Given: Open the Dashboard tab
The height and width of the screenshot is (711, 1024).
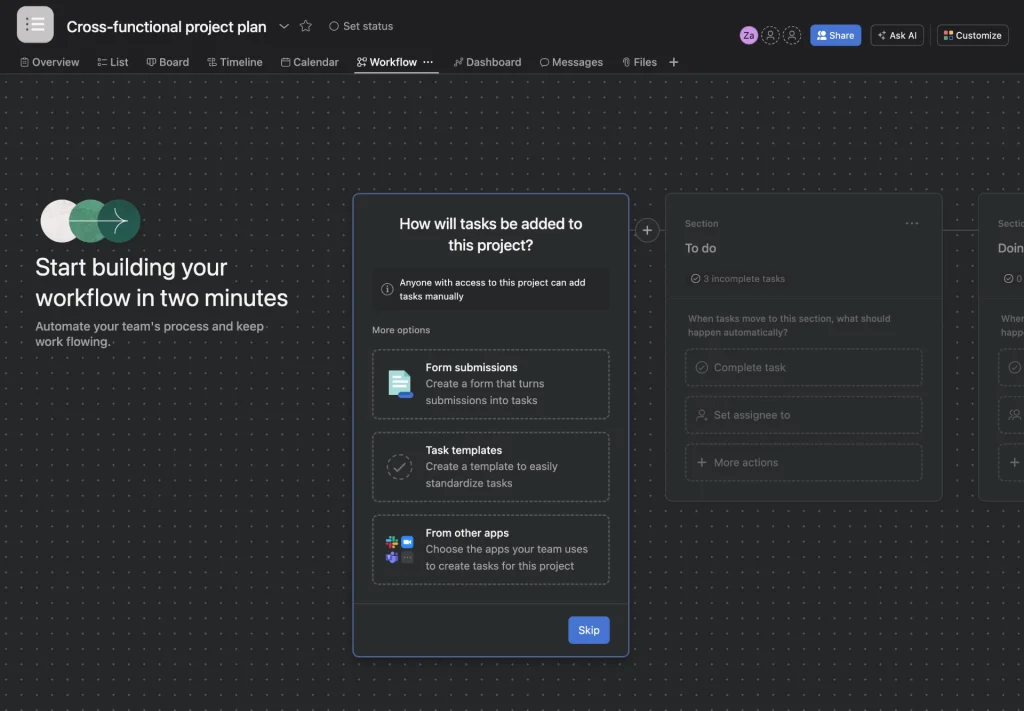Looking at the screenshot, I should (487, 62).
